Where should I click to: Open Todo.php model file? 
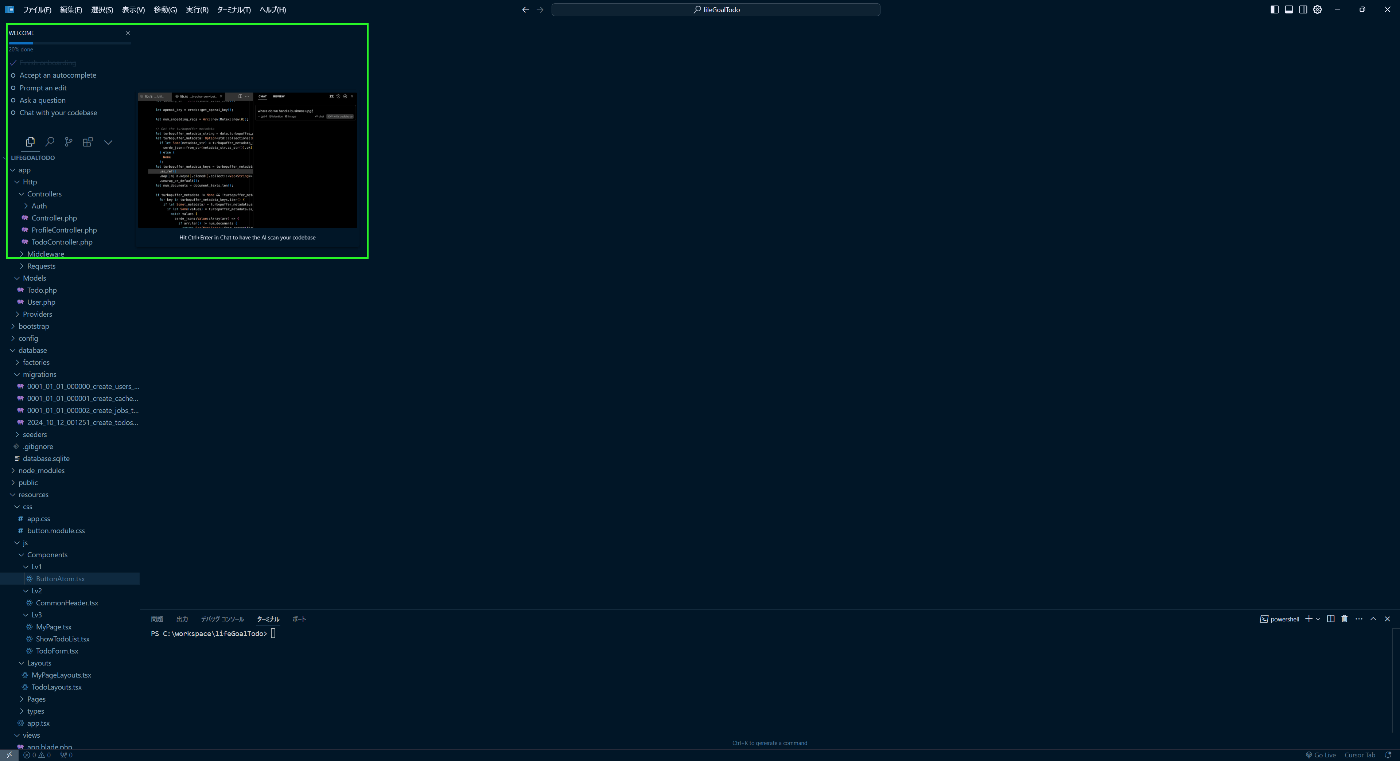tap(42, 290)
